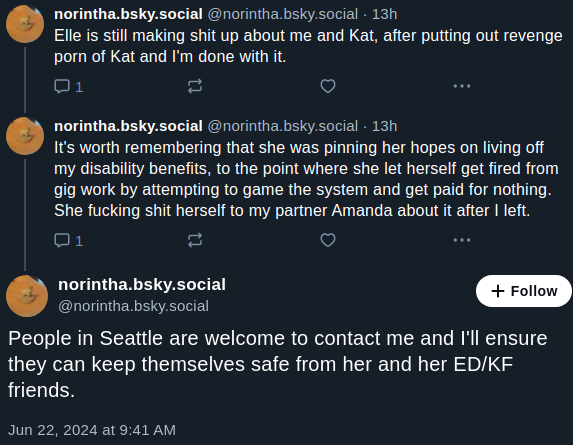
Task: Open more options menu on the first post
Action: pyautogui.click(x=462, y=86)
